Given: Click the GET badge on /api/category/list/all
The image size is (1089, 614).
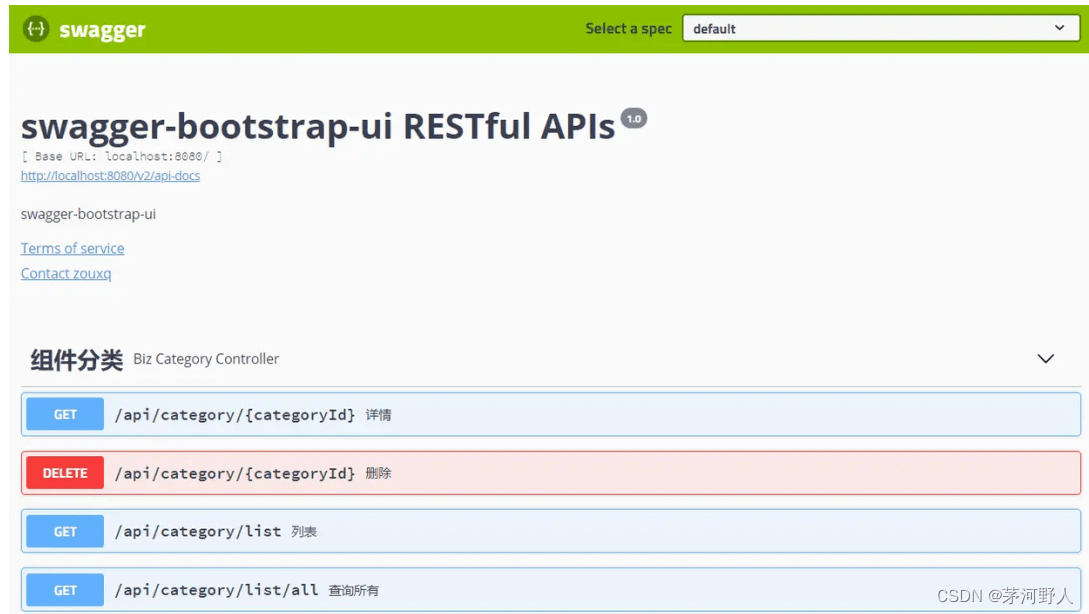Looking at the screenshot, I should (64, 589).
